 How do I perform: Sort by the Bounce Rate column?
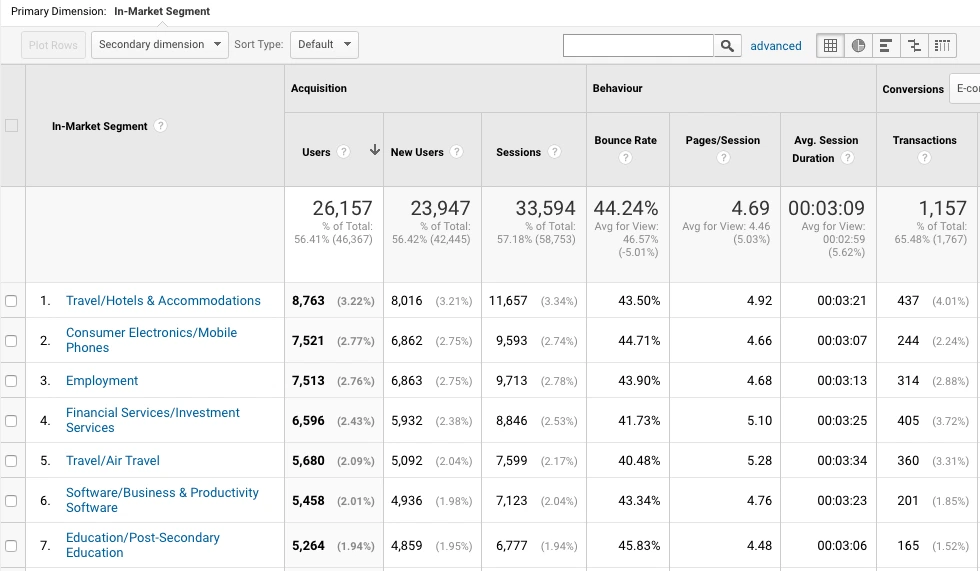(x=625, y=141)
